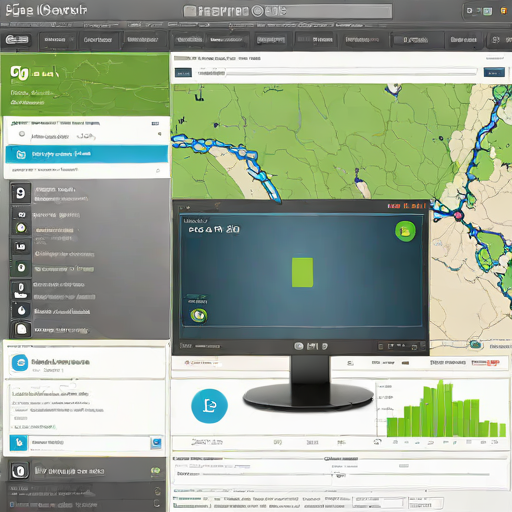Click the camera icon below the monitor screen

(299, 346)
